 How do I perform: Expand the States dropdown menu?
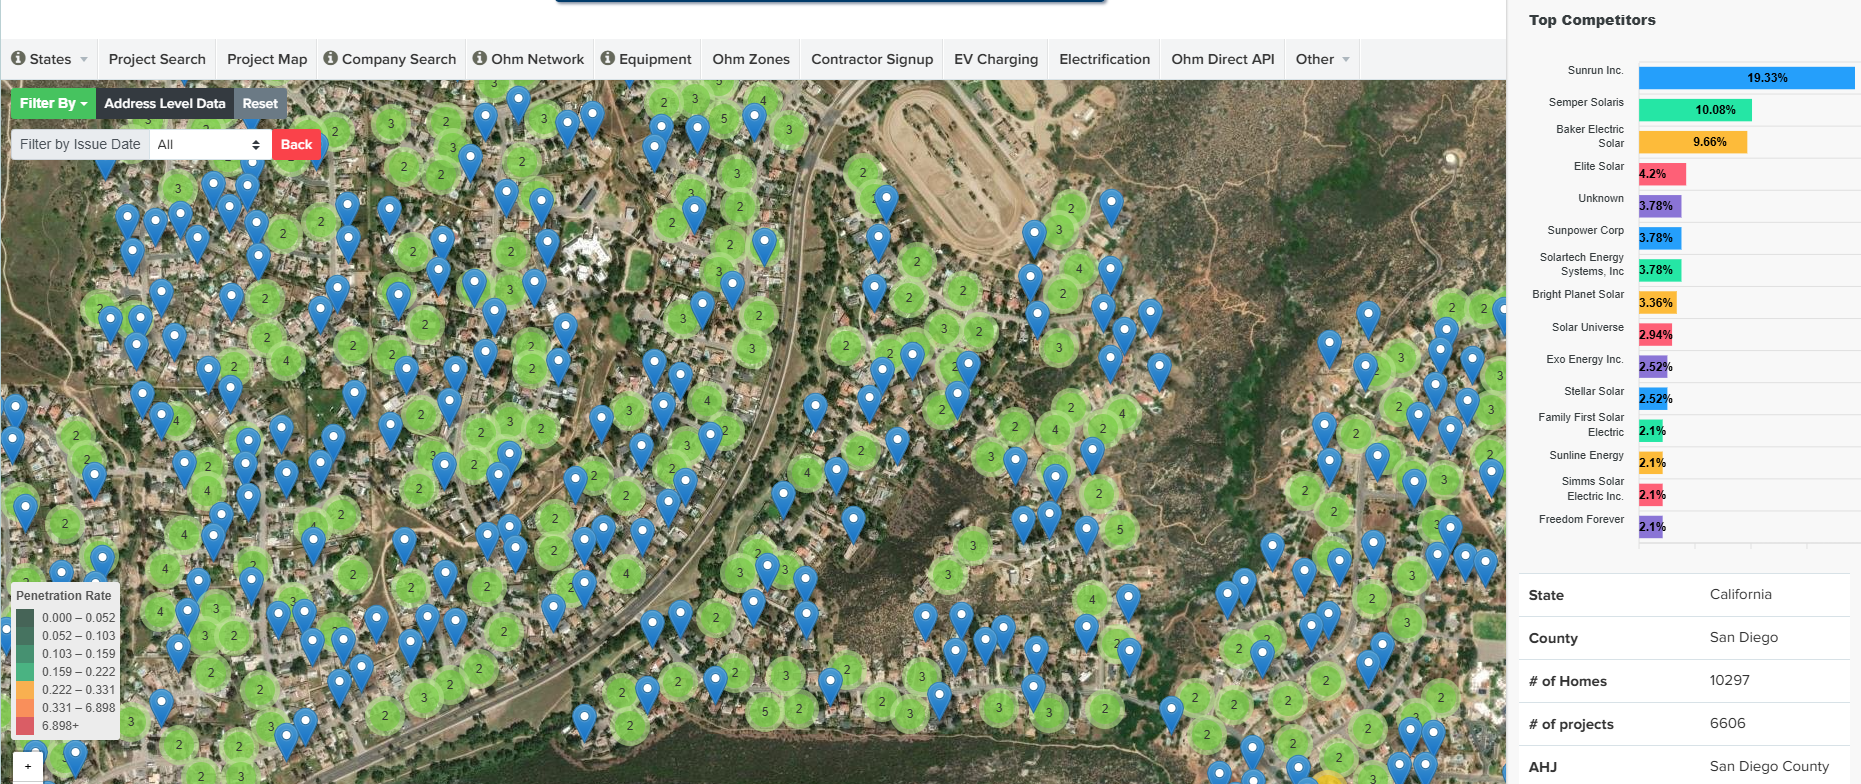(x=50, y=59)
